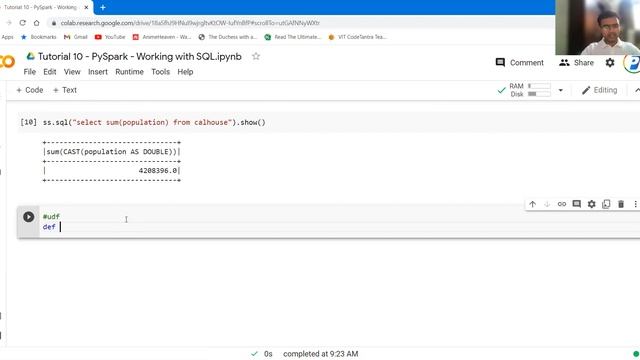The width and height of the screenshot is (640, 360).
Task: Reload the browser page
Action: [22, 23]
